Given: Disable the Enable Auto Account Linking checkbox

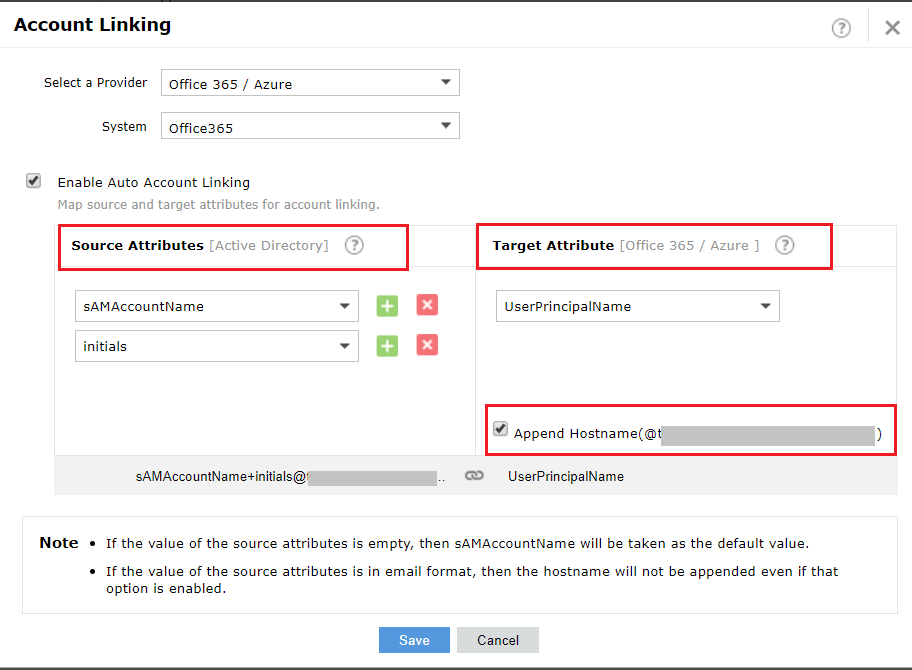Looking at the screenshot, I should pyautogui.click(x=33, y=180).
